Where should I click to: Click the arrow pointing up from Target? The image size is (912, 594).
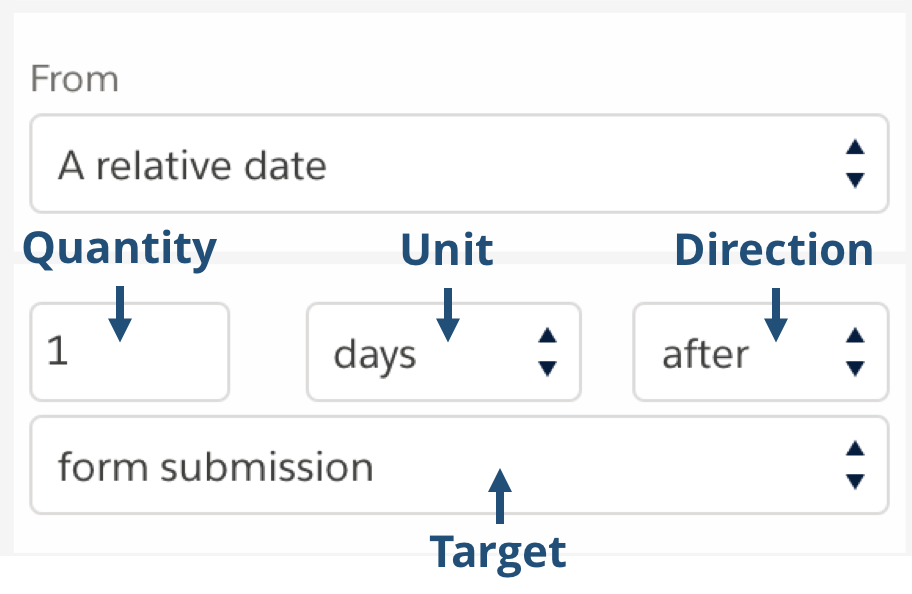pos(501,497)
